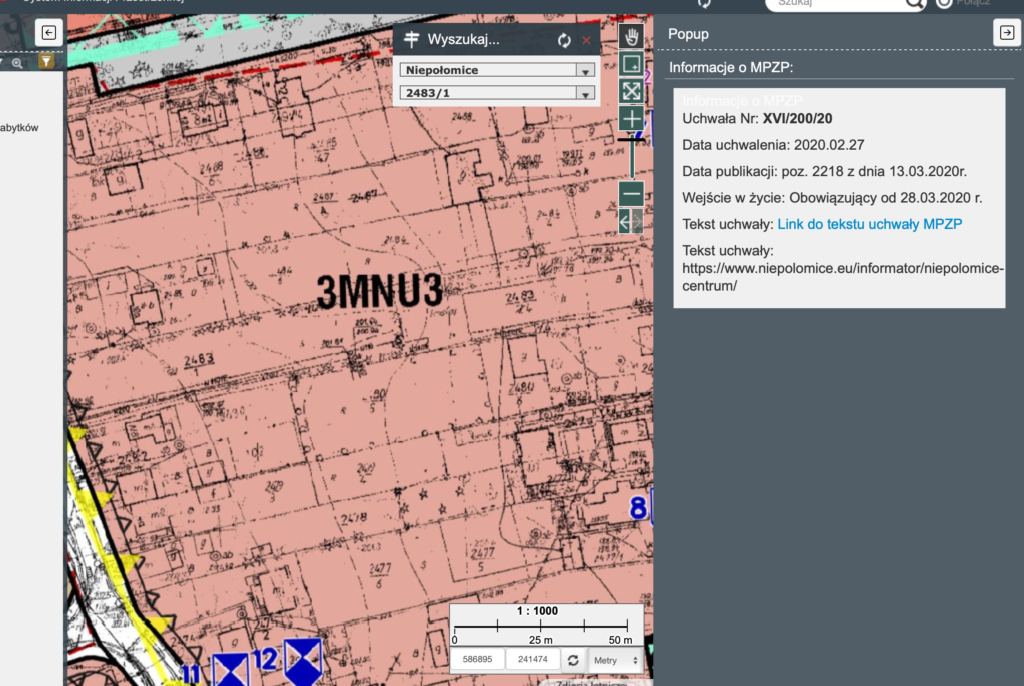
Task: Click the 241474 Y coordinate field
Action: point(533,659)
